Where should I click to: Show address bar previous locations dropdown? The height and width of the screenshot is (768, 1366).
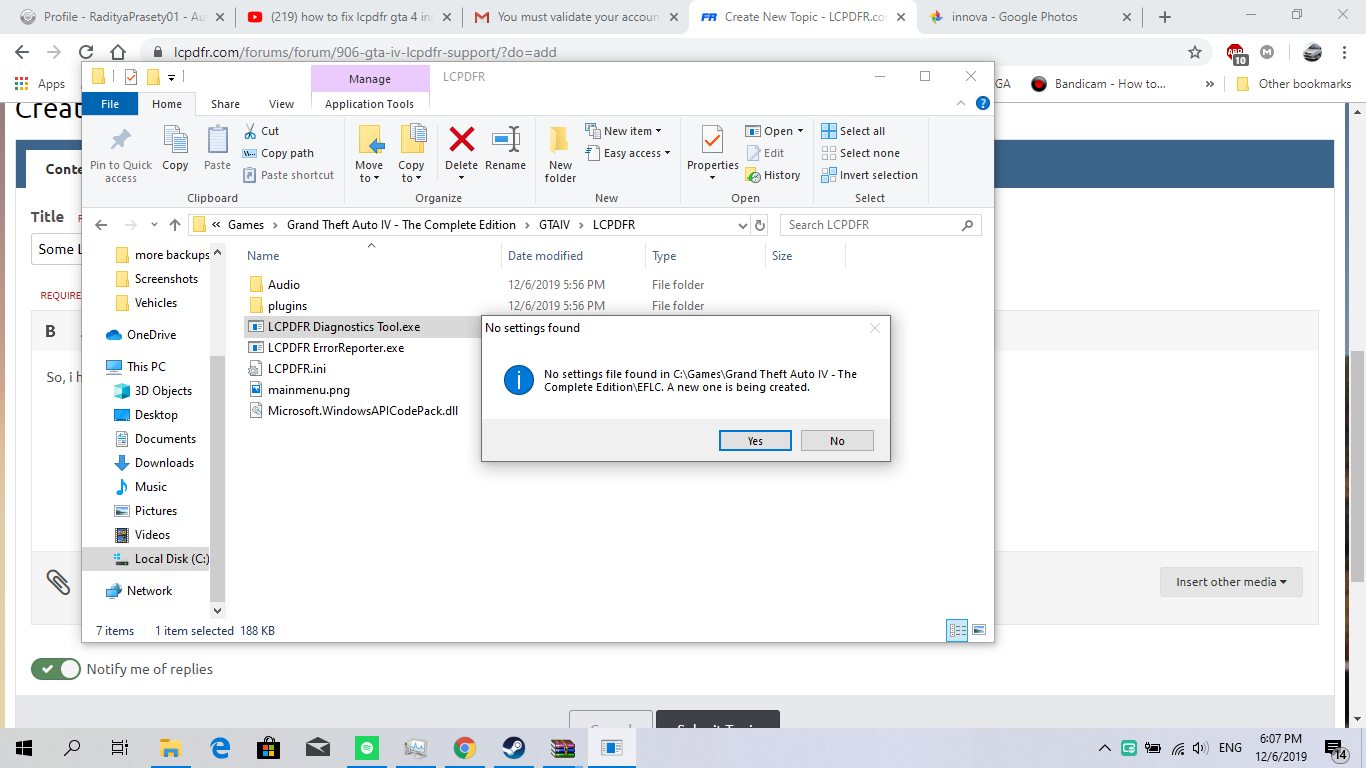click(x=742, y=225)
